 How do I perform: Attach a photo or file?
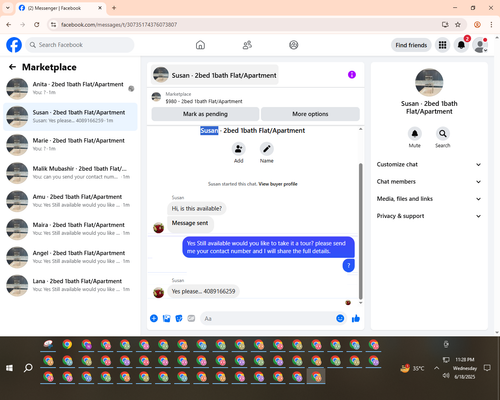point(166,319)
